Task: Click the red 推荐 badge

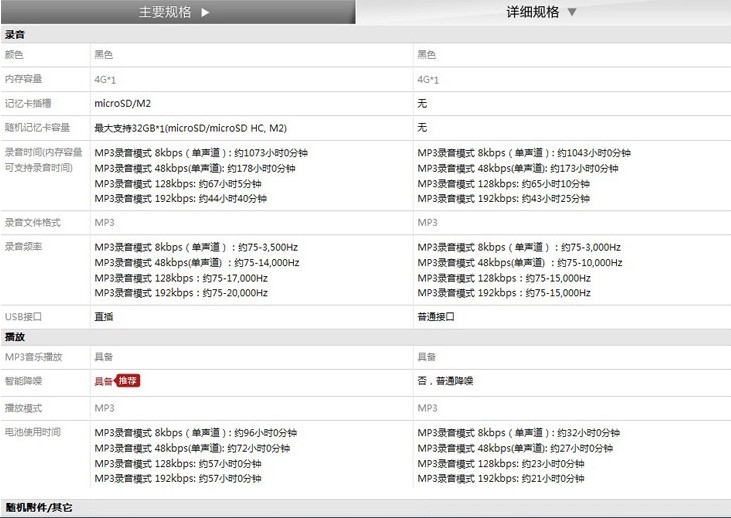Action: click(128, 381)
